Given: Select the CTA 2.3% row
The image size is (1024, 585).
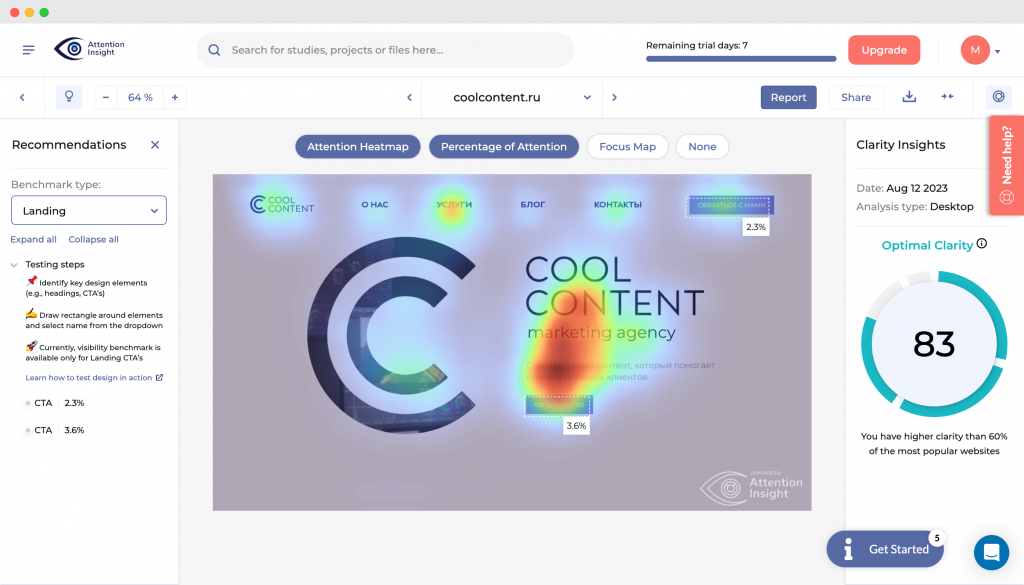Looking at the screenshot, I should (x=56, y=403).
